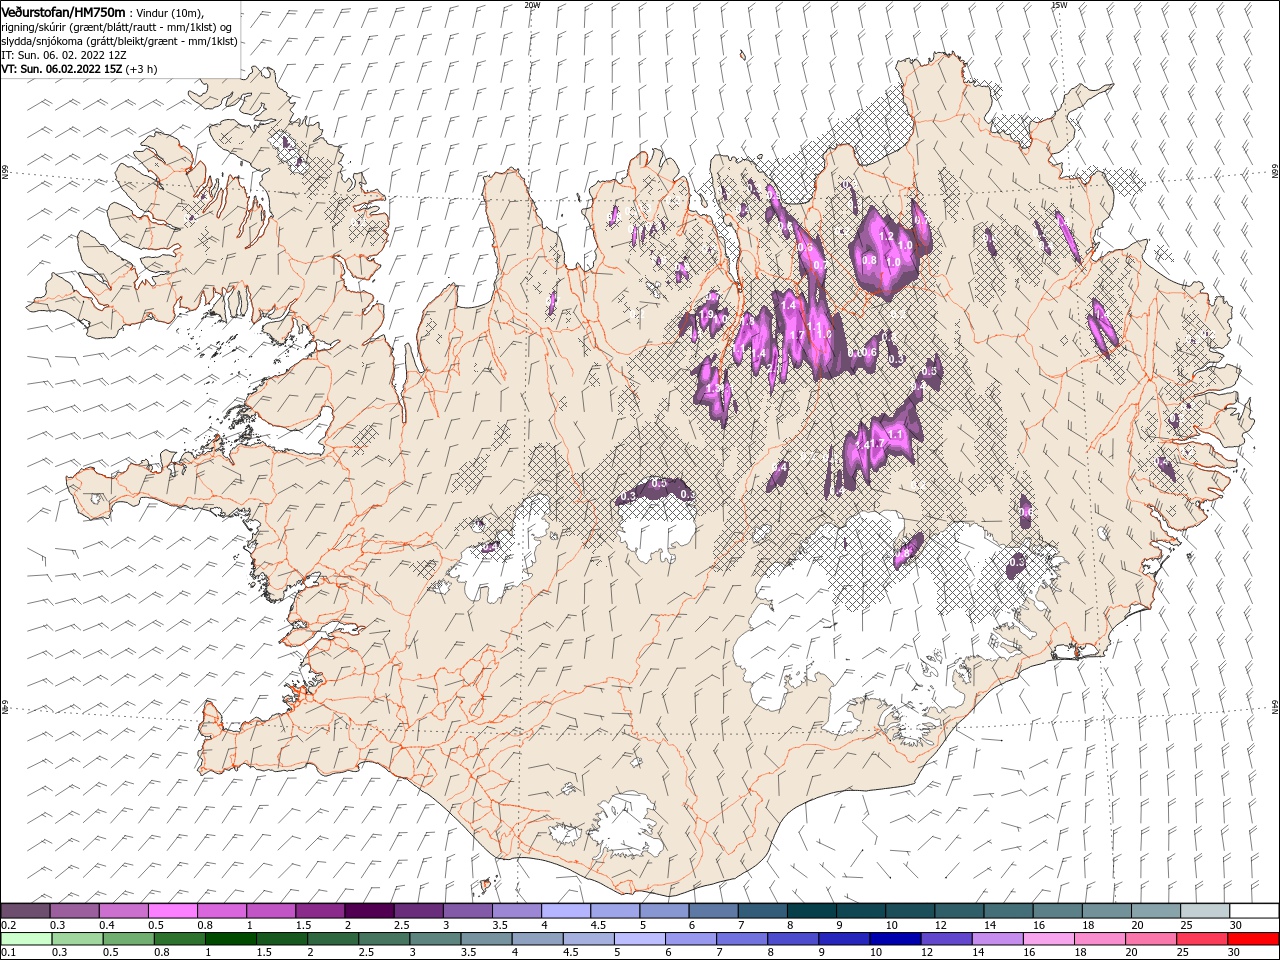Select dark teal upper swatch between 8 and 9

[x=811, y=911]
